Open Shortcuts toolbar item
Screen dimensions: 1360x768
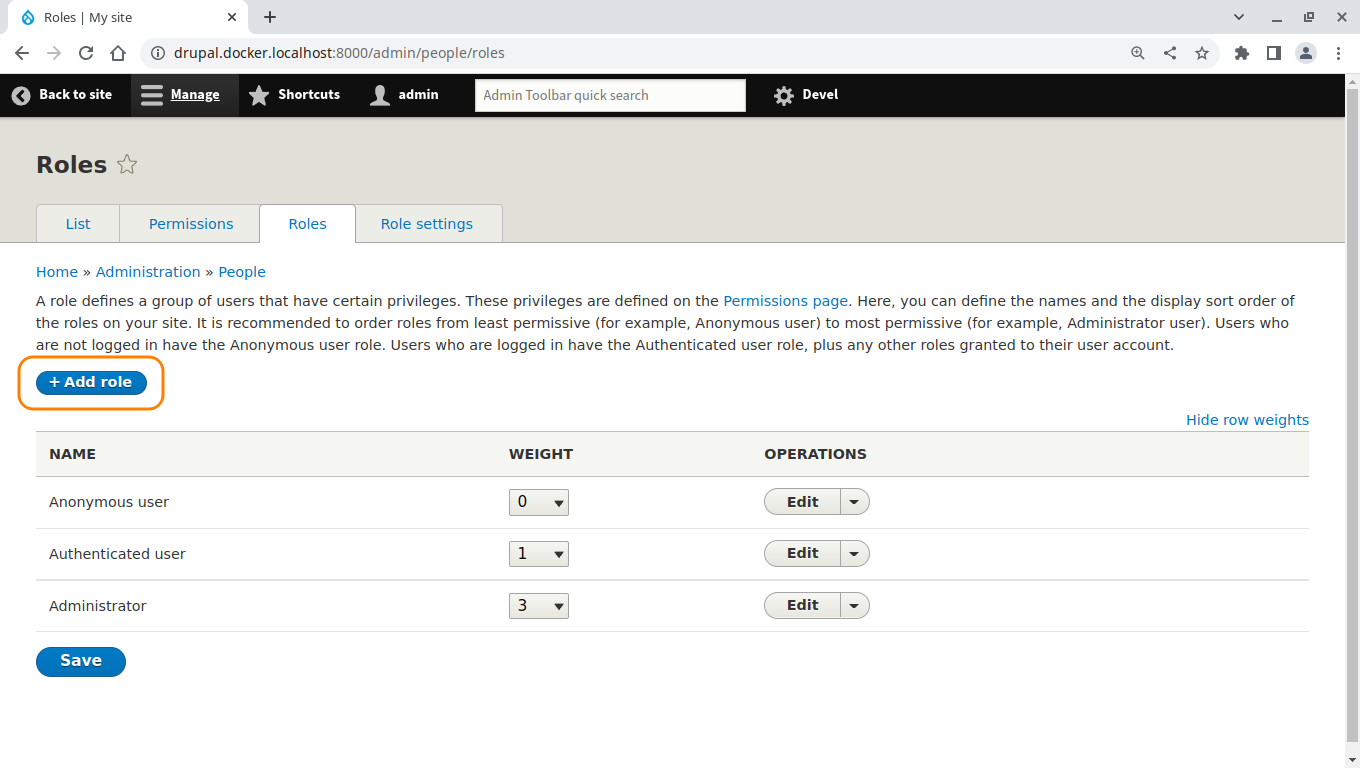(x=295, y=95)
